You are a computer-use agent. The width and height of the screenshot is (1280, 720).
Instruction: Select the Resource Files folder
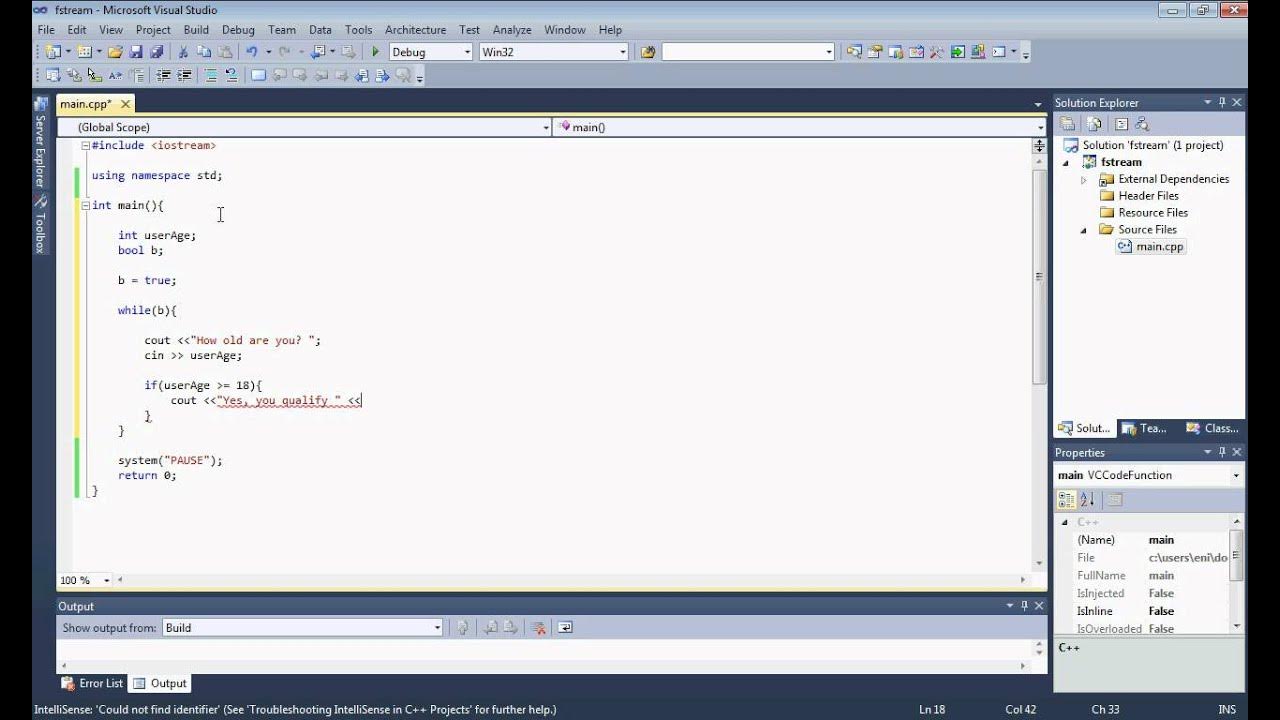coord(1153,213)
